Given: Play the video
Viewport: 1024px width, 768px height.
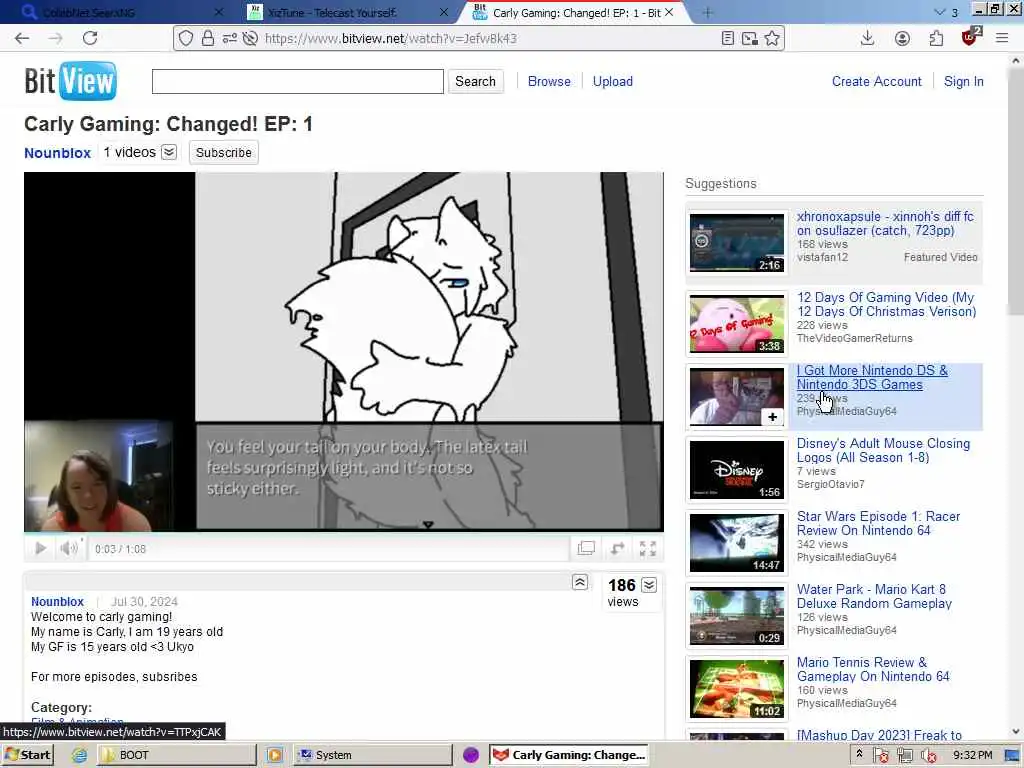Looking at the screenshot, I should coord(40,549).
